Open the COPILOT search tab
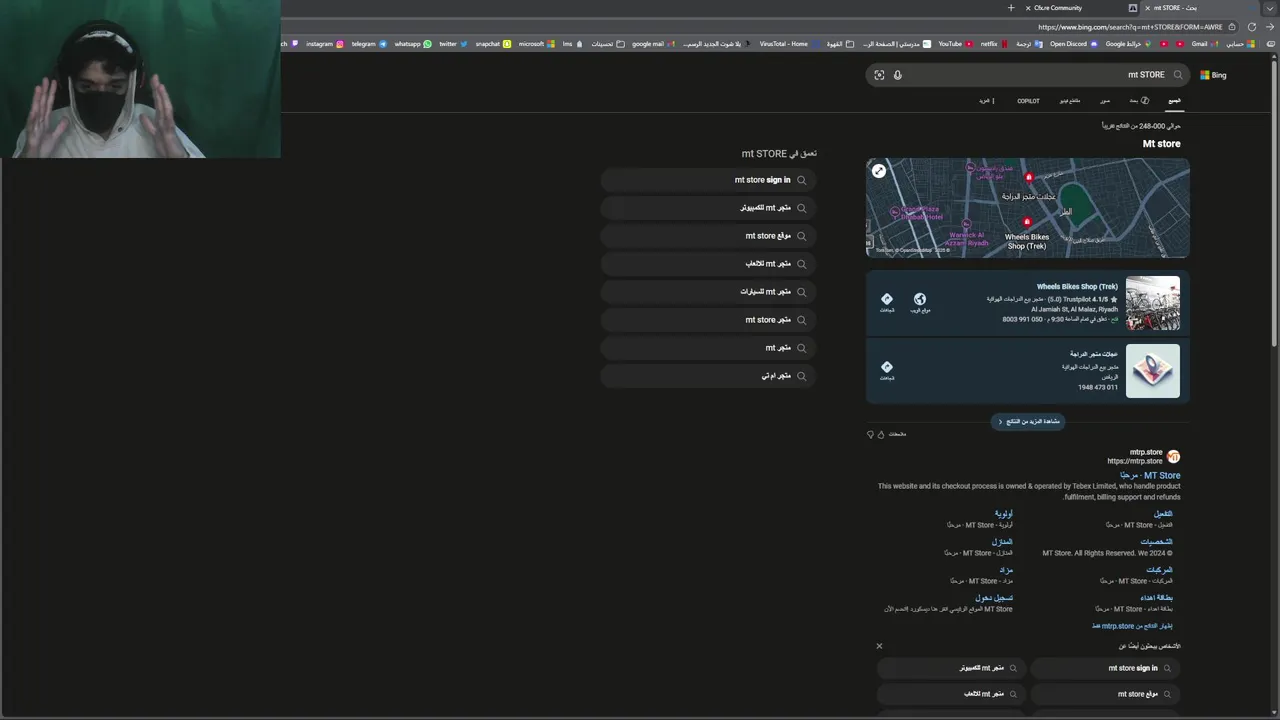The width and height of the screenshot is (1280, 720). pyautogui.click(x=1028, y=101)
